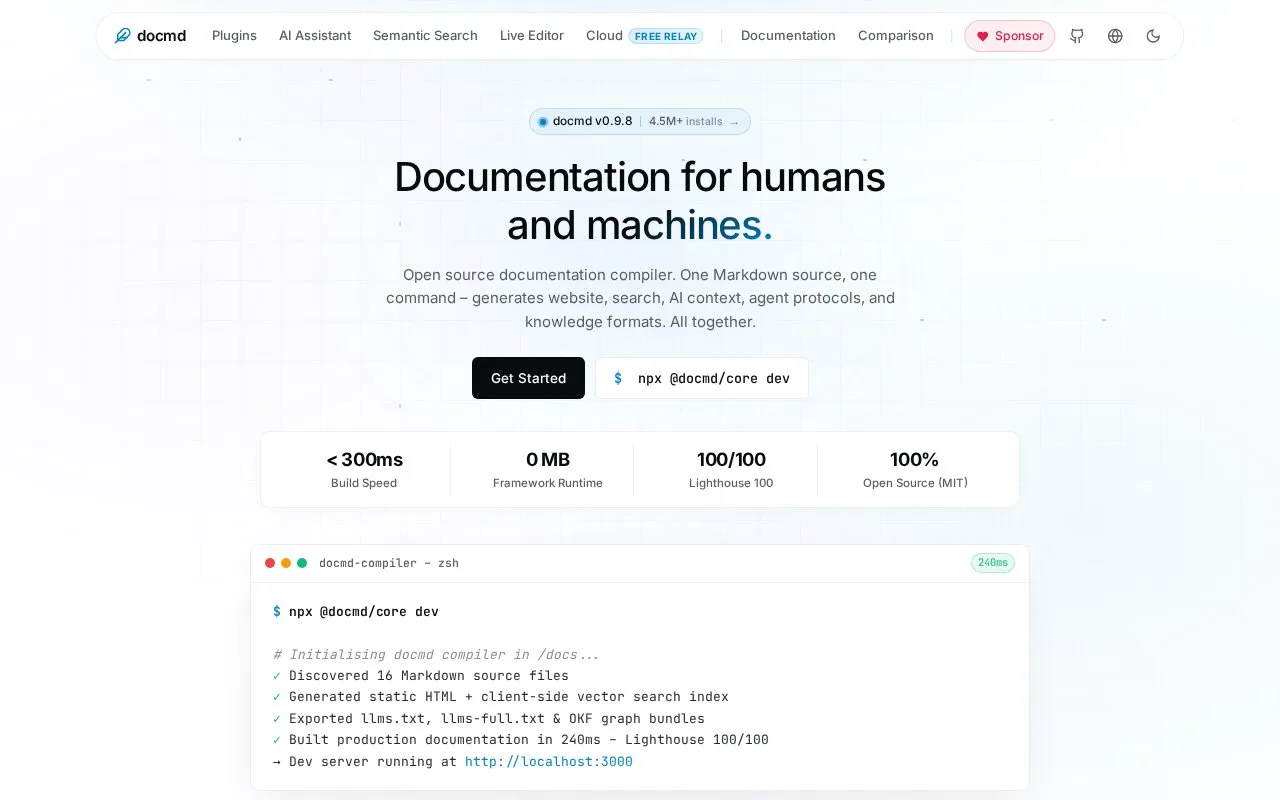Open the Documentation link
The height and width of the screenshot is (800, 1280).
(x=788, y=36)
